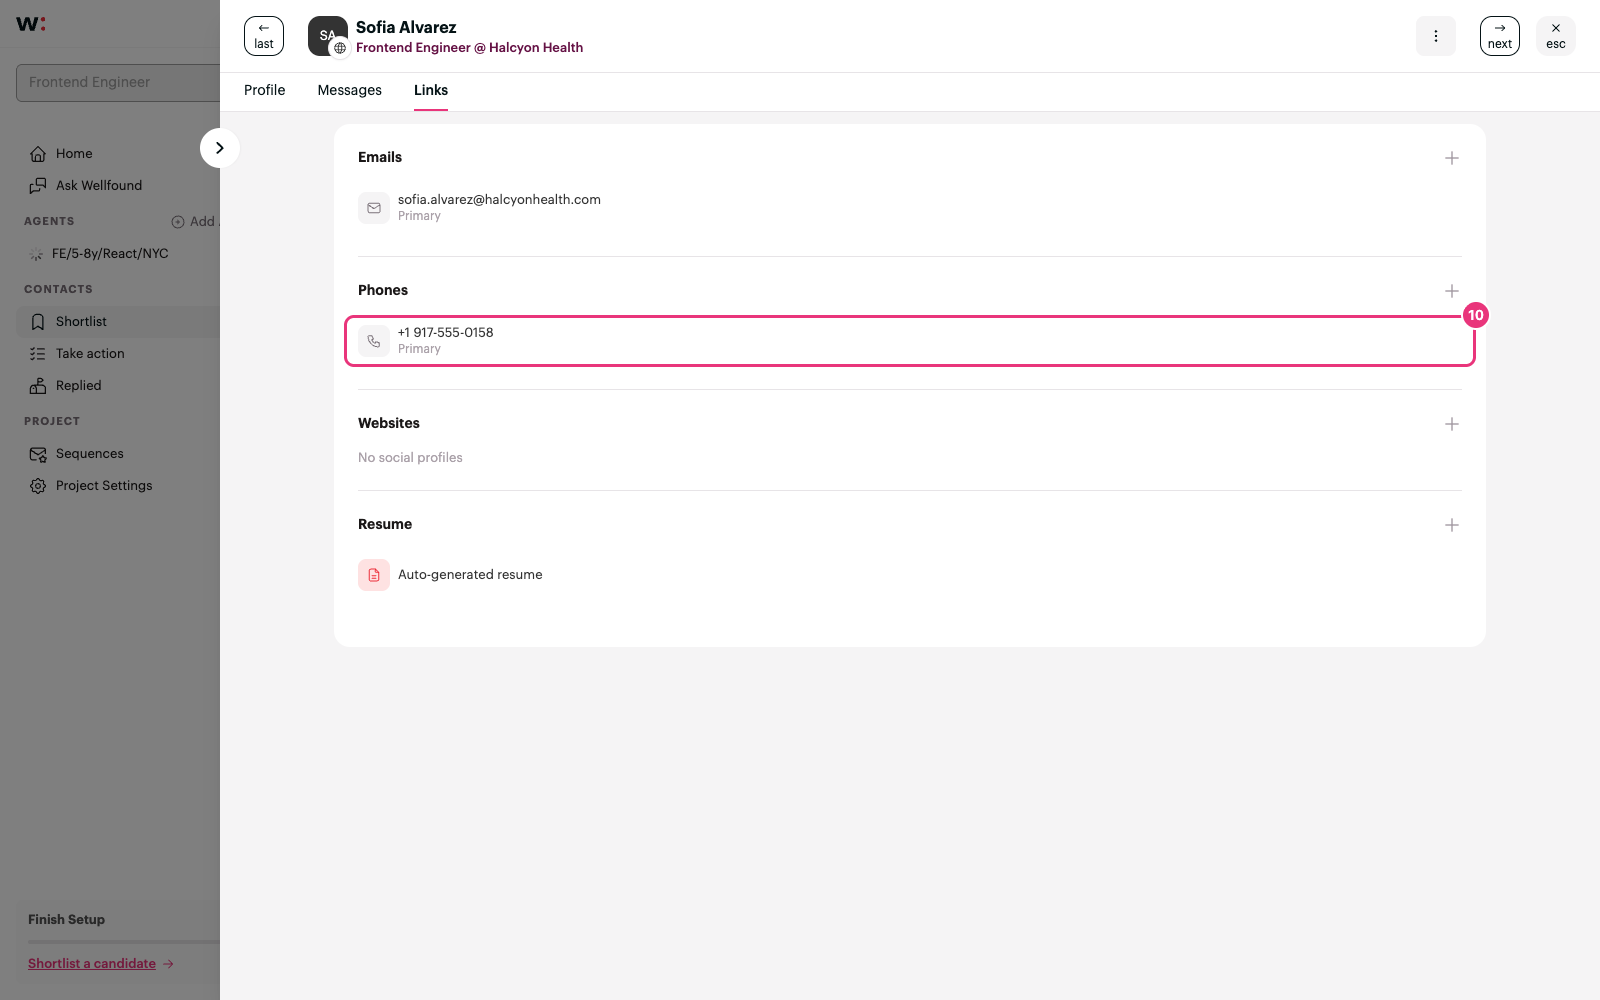Select the +1 917-555-0158 phone number
This screenshot has height=1000, width=1600.
tap(446, 332)
